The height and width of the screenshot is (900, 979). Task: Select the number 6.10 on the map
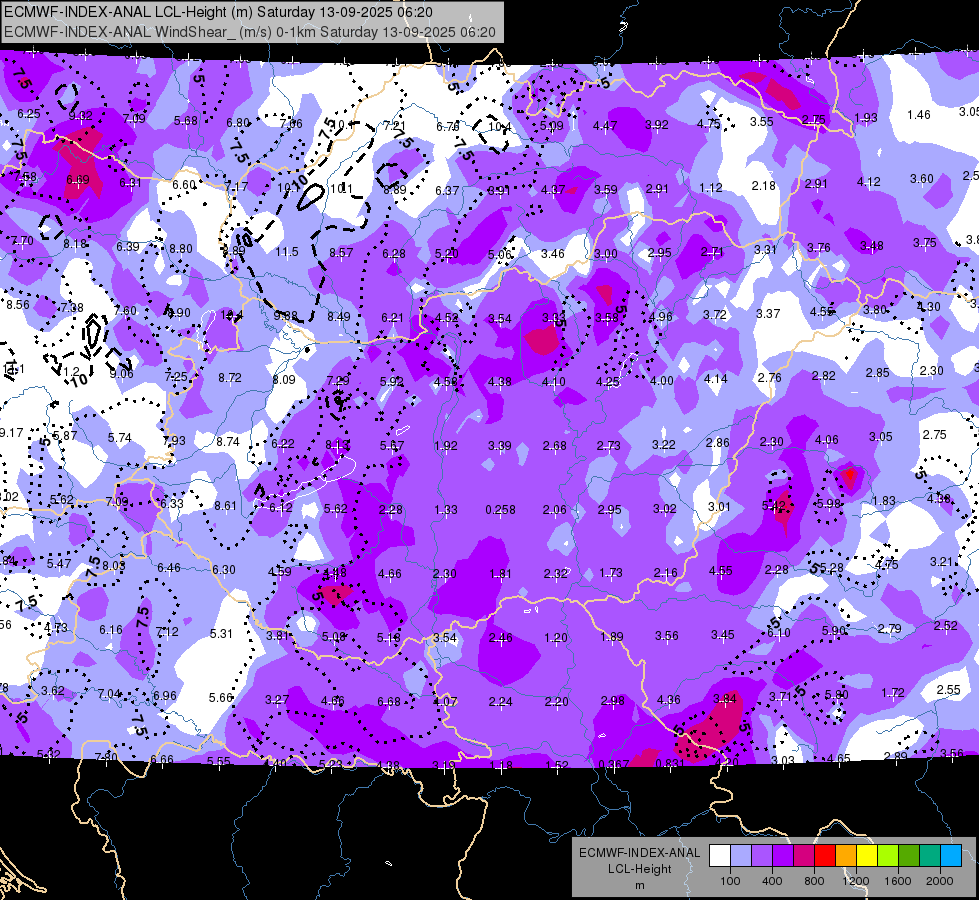click(779, 633)
